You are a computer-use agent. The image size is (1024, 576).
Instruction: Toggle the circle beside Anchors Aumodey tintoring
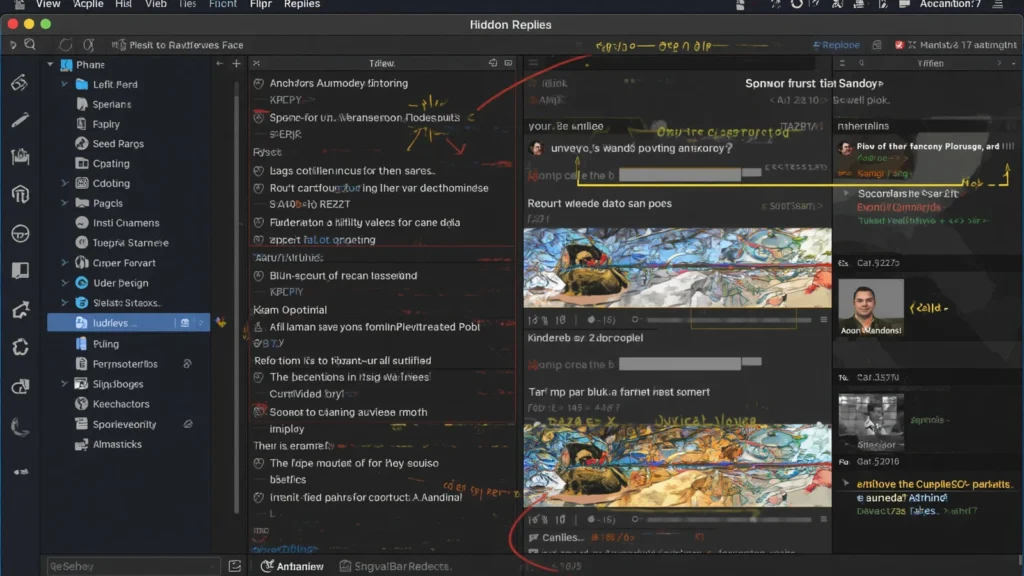pyautogui.click(x=259, y=84)
